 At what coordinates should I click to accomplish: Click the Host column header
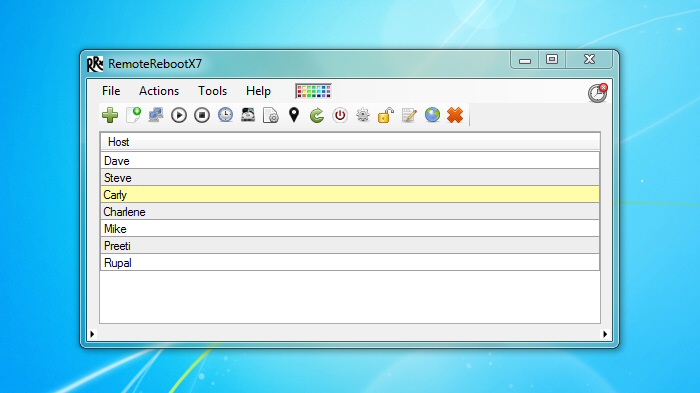coord(350,142)
